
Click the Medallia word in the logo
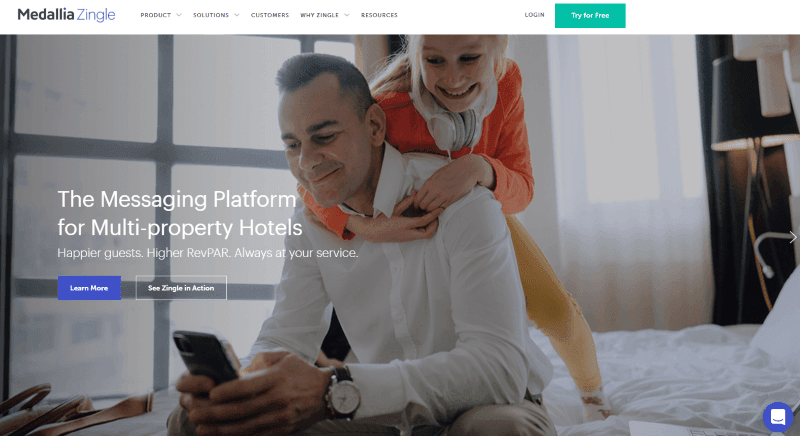(46, 14)
